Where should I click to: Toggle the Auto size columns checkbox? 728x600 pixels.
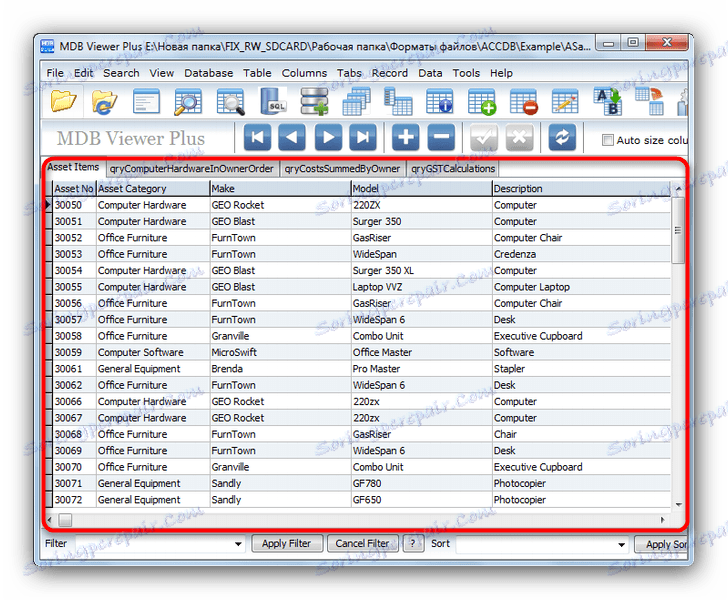(607, 140)
